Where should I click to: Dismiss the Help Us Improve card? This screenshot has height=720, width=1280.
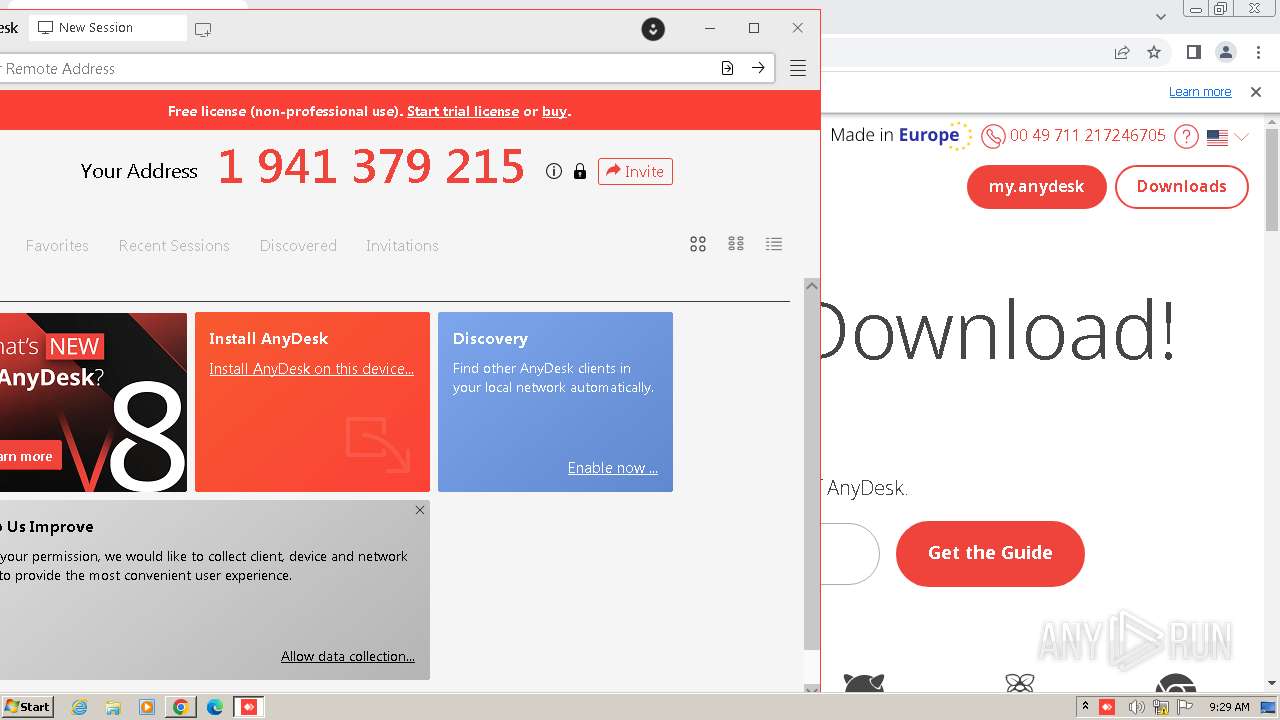[x=420, y=510]
